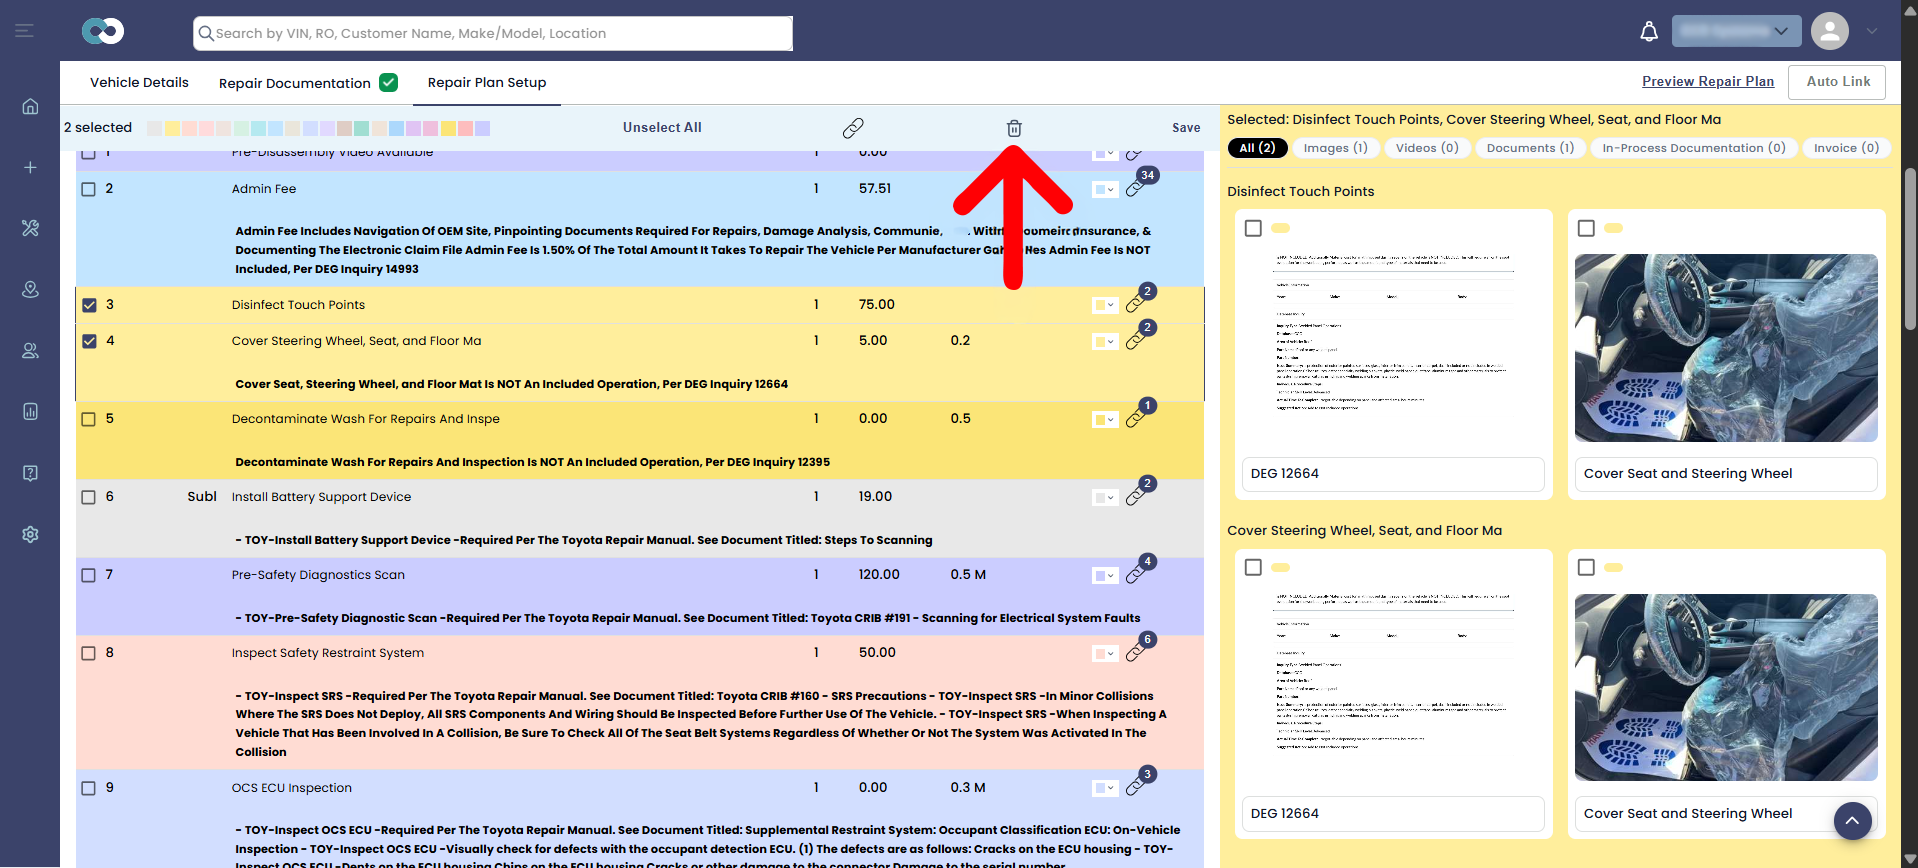Click attachment link icon for Admin Fee row
Viewport: 1918px width, 868px height.
pos(1135,188)
